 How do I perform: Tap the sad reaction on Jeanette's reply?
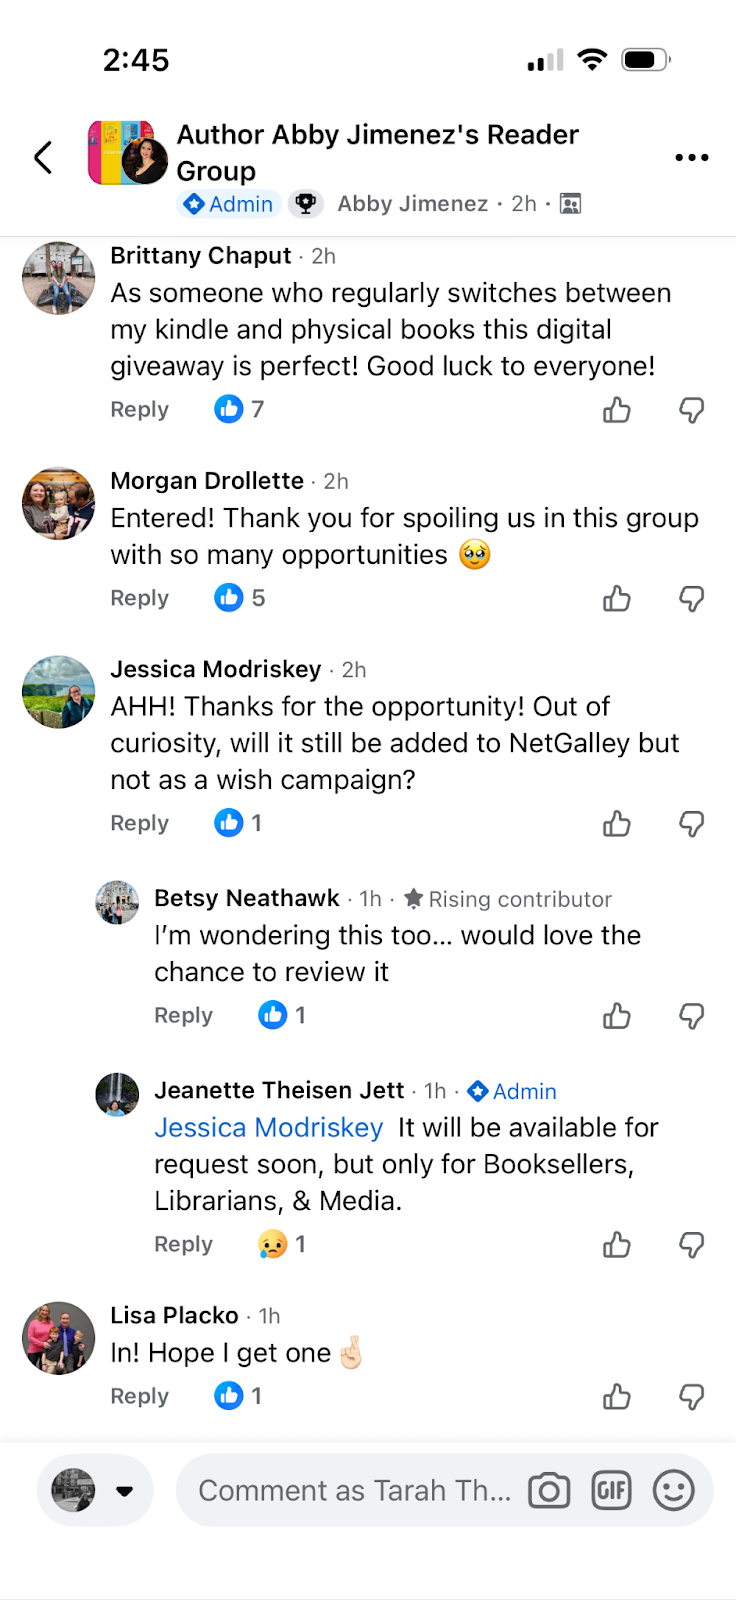pos(272,1244)
